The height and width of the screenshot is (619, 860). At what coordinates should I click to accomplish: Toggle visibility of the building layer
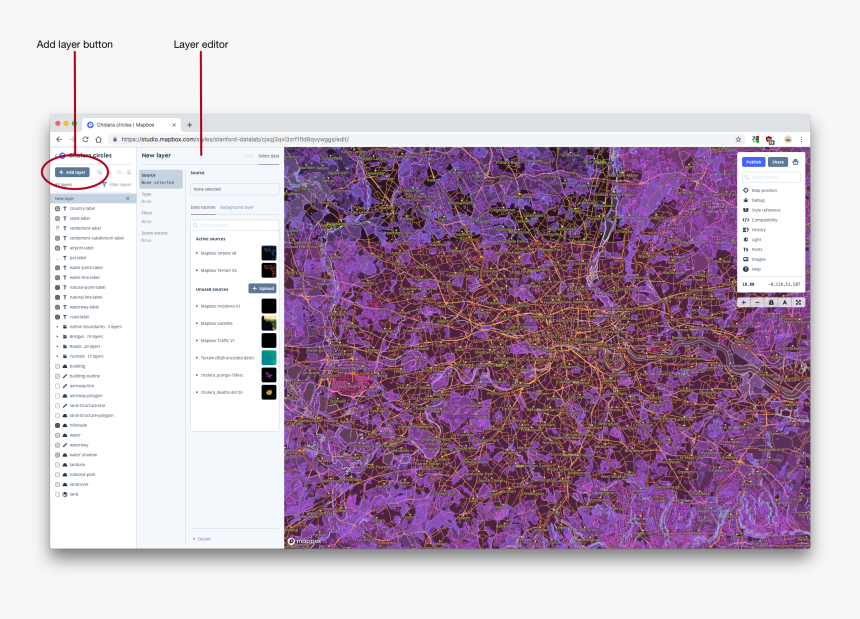tap(55, 366)
